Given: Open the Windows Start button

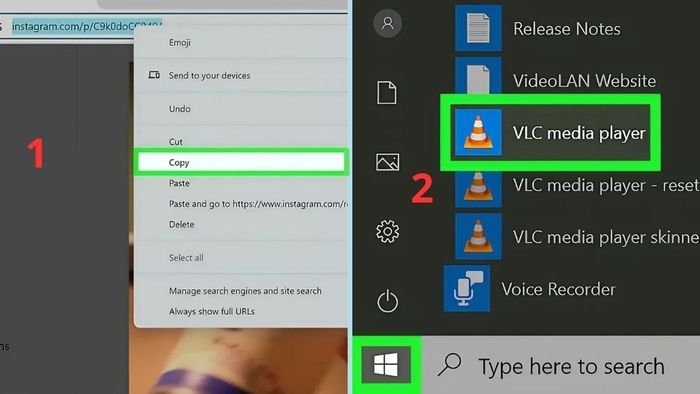Looking at the screenshot, I should point(386,365).
